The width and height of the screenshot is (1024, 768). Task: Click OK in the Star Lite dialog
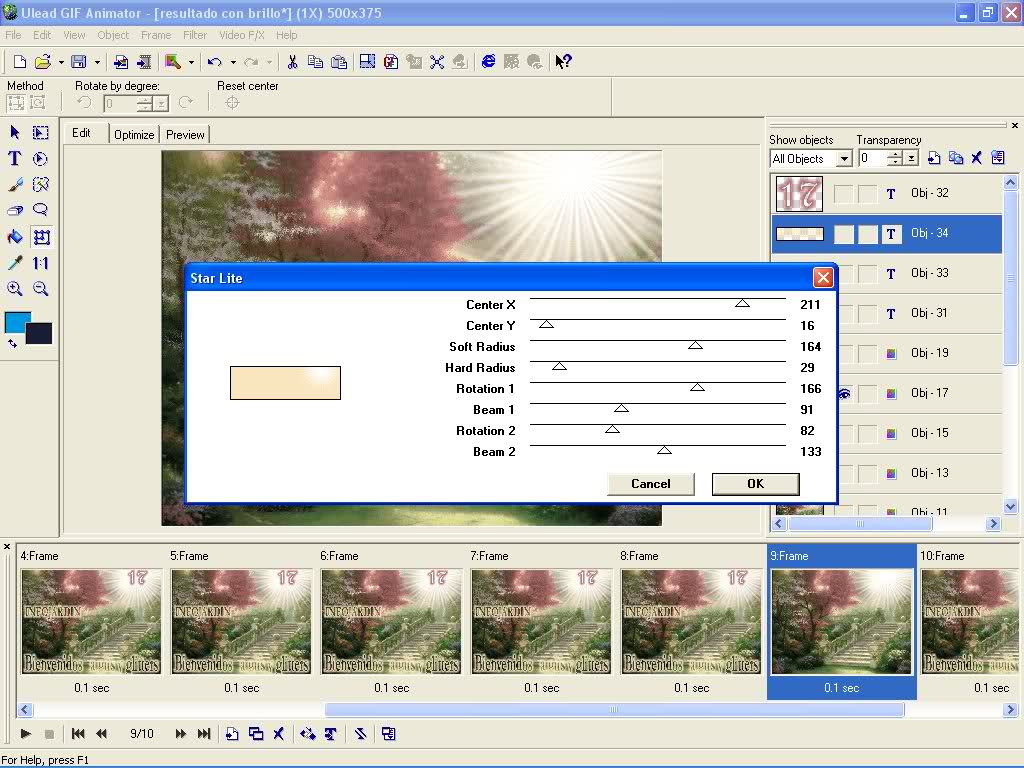tap(756, 484)
